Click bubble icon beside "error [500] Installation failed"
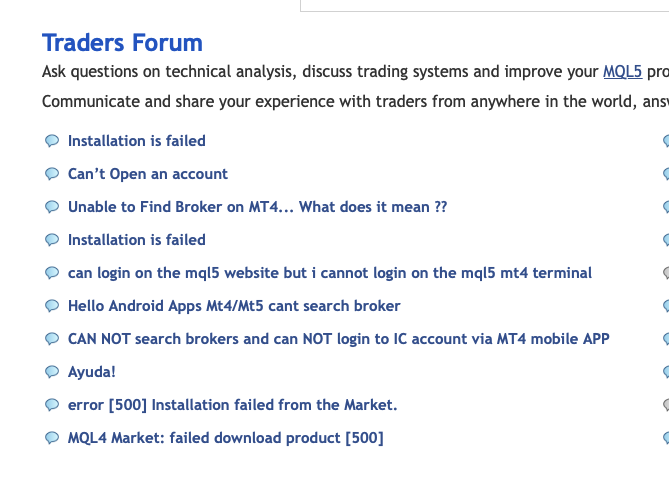Screen dimensions: 669x483 [x=52, y=405]
